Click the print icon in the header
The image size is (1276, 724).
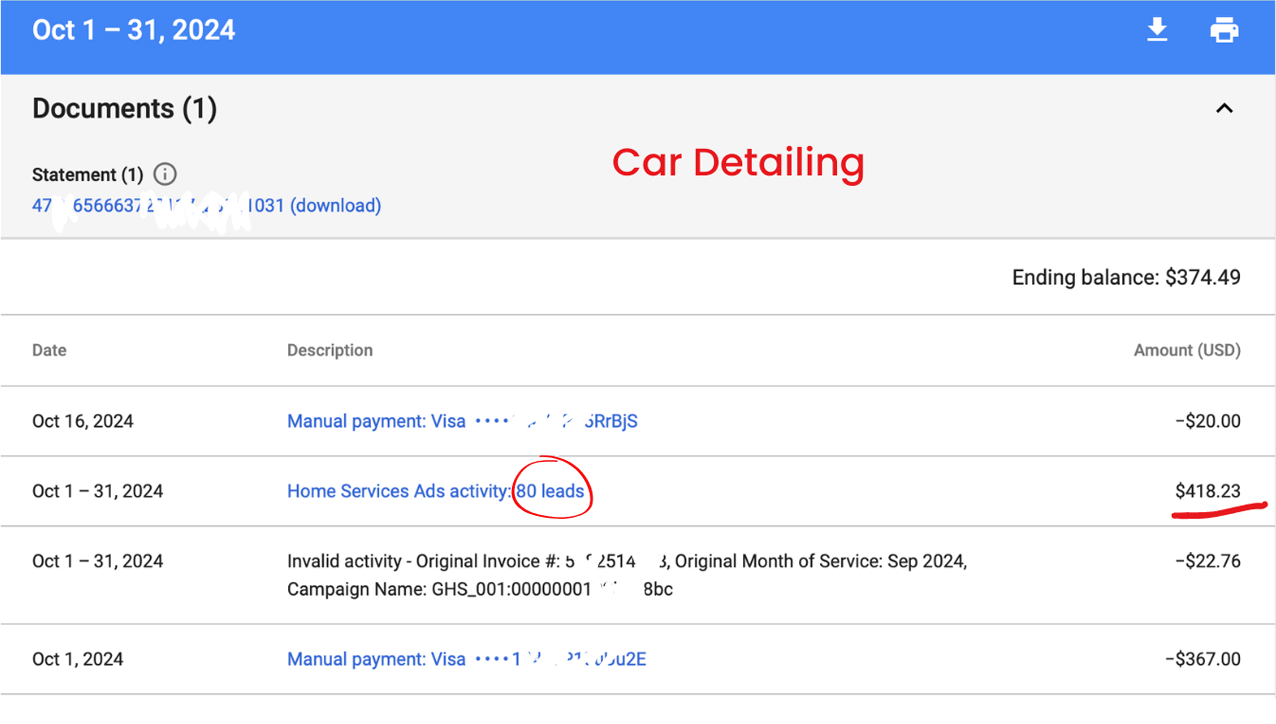1224,30
